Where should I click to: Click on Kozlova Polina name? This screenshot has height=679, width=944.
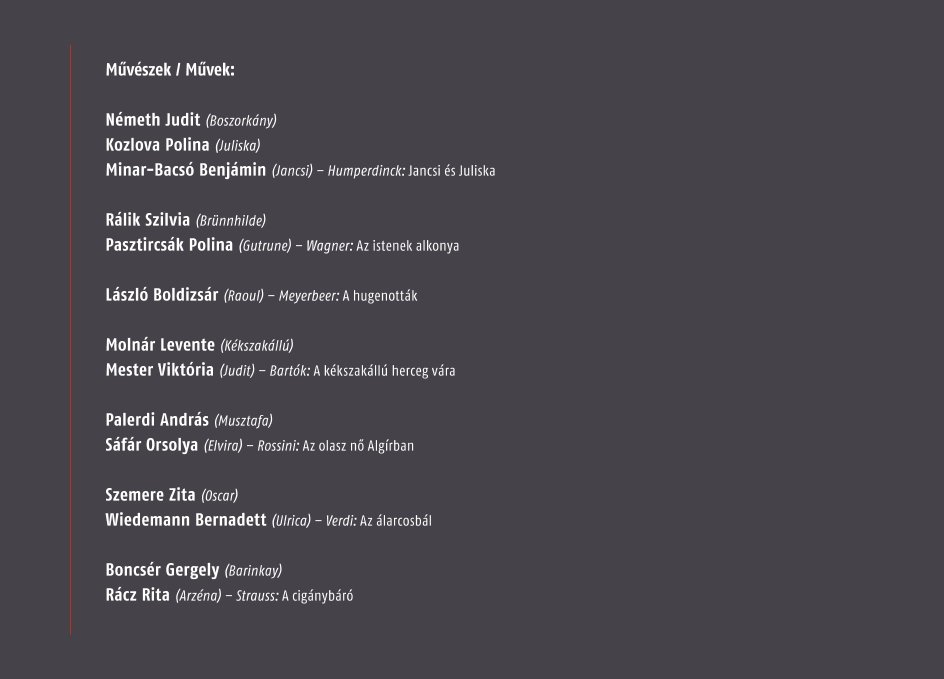(x=157, y=144)
